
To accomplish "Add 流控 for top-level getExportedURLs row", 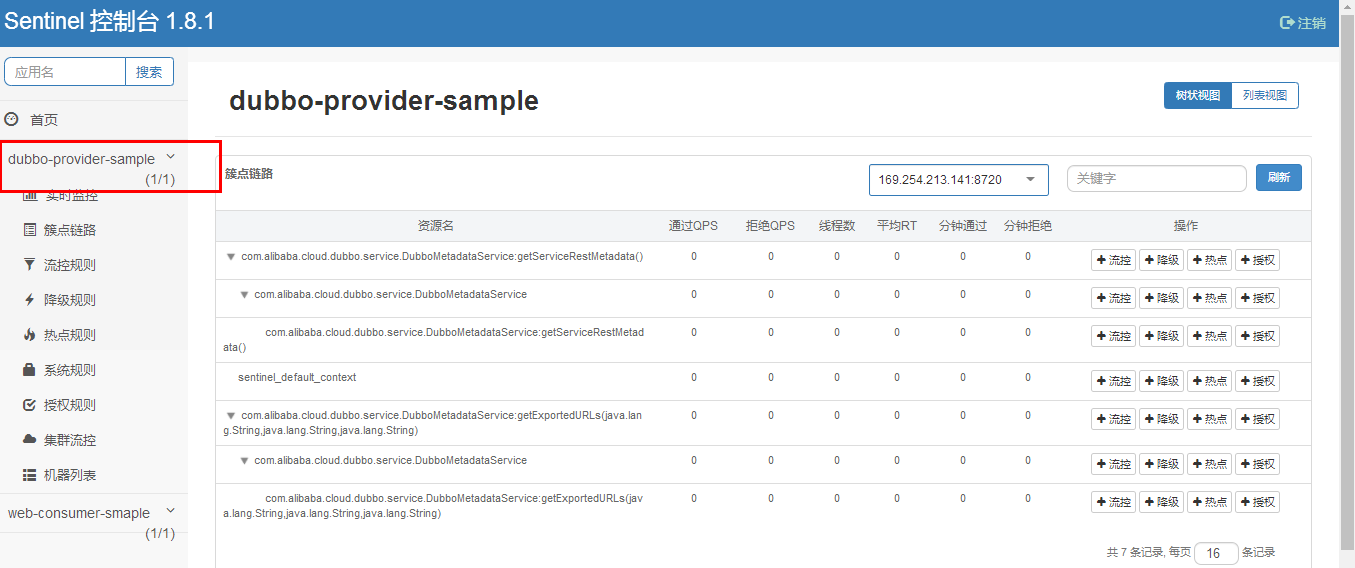I will pos(1113,419).
